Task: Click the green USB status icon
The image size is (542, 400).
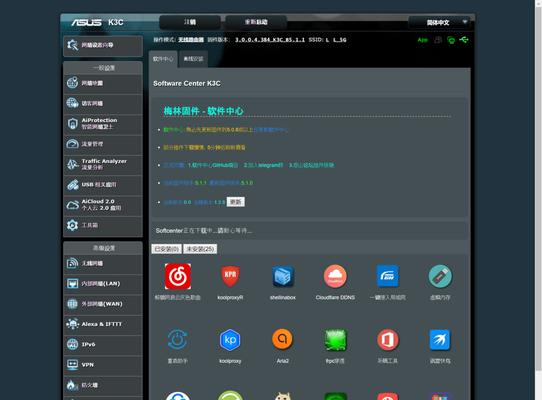Action: (464, 40)
